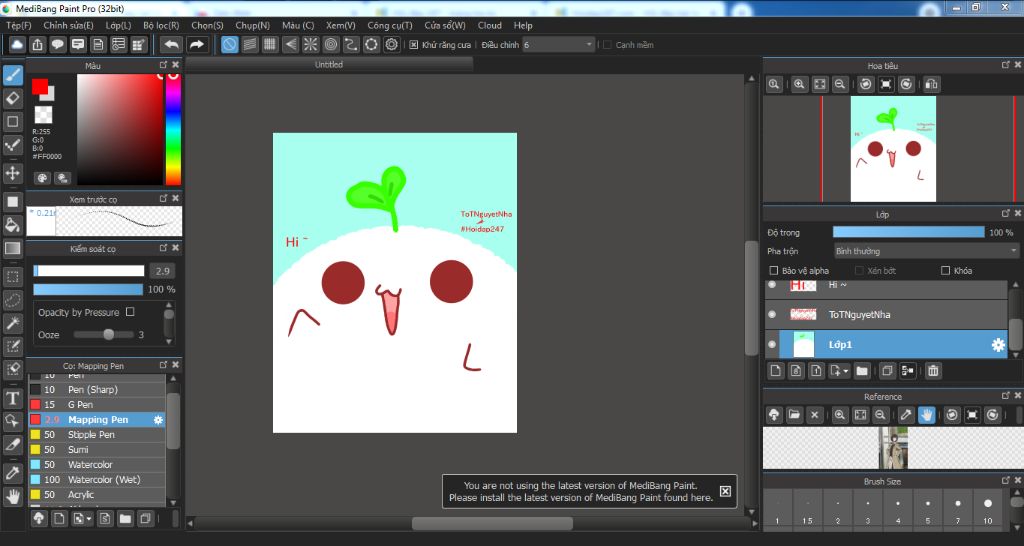
Task: Toggle visibility of the Hi ~ layer
Action: [x=772, y=285]
